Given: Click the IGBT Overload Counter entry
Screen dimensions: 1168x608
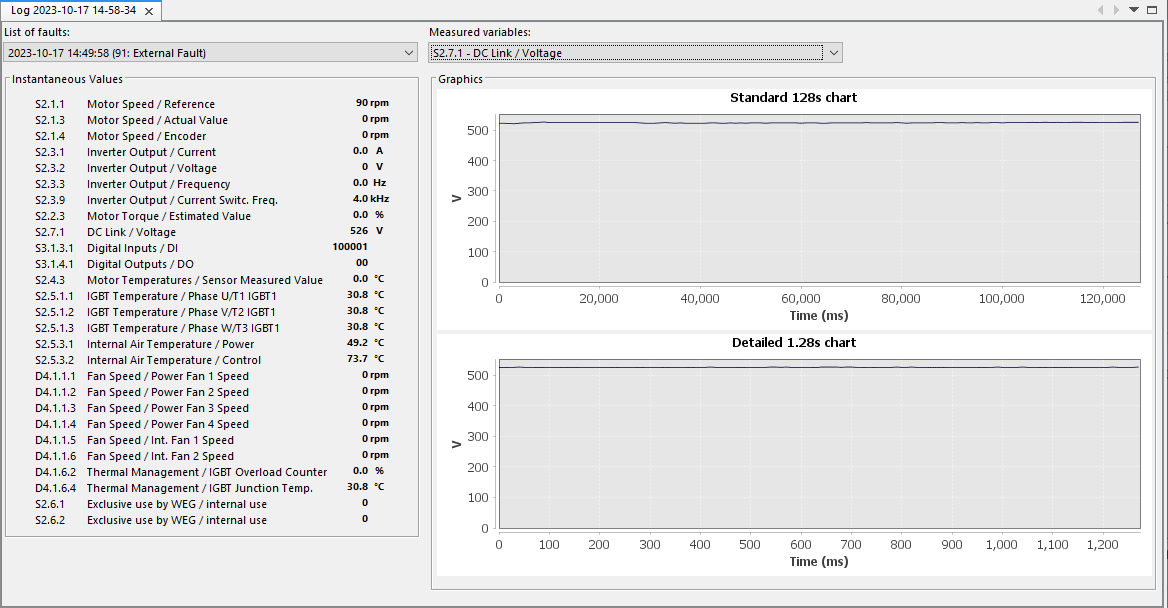Looking at the screenshot, I should pyautogui.click(x=206, y=472).
